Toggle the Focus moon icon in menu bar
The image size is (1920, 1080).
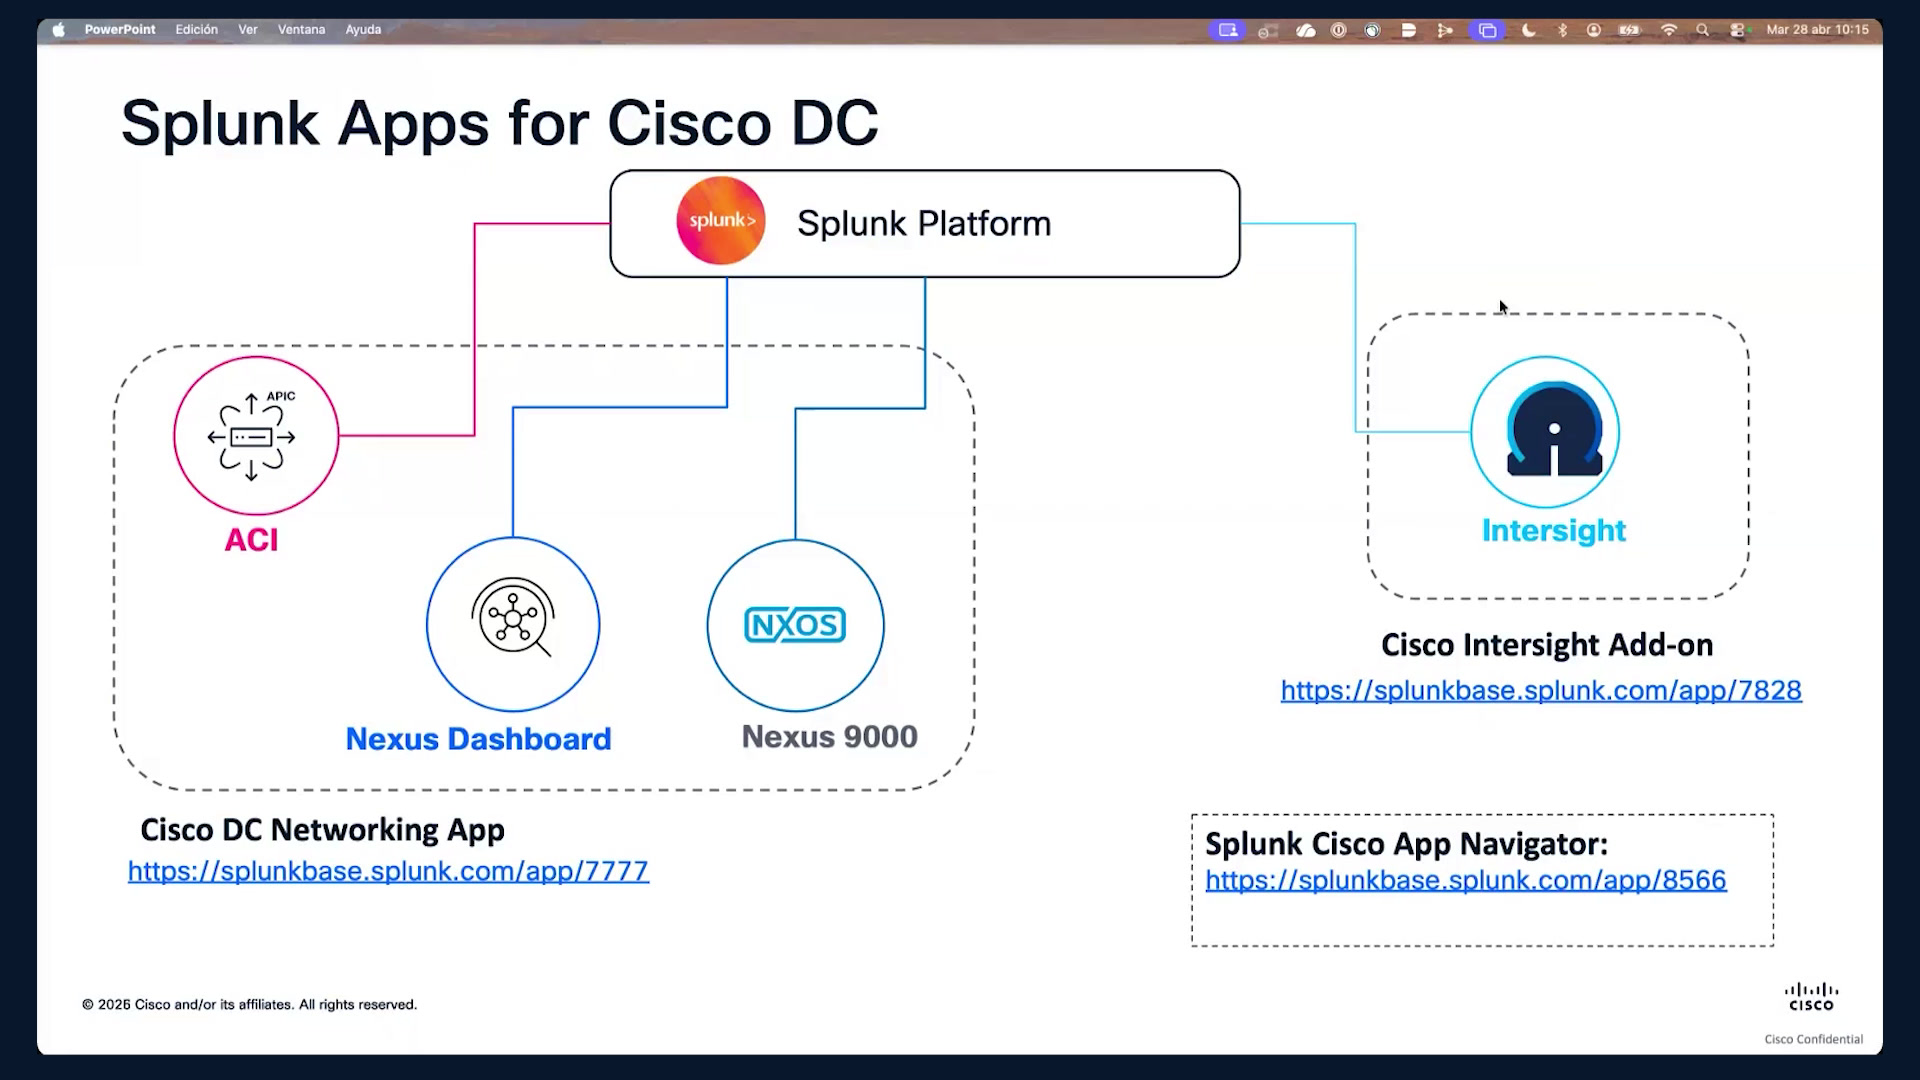click(x=1529, y=30)
